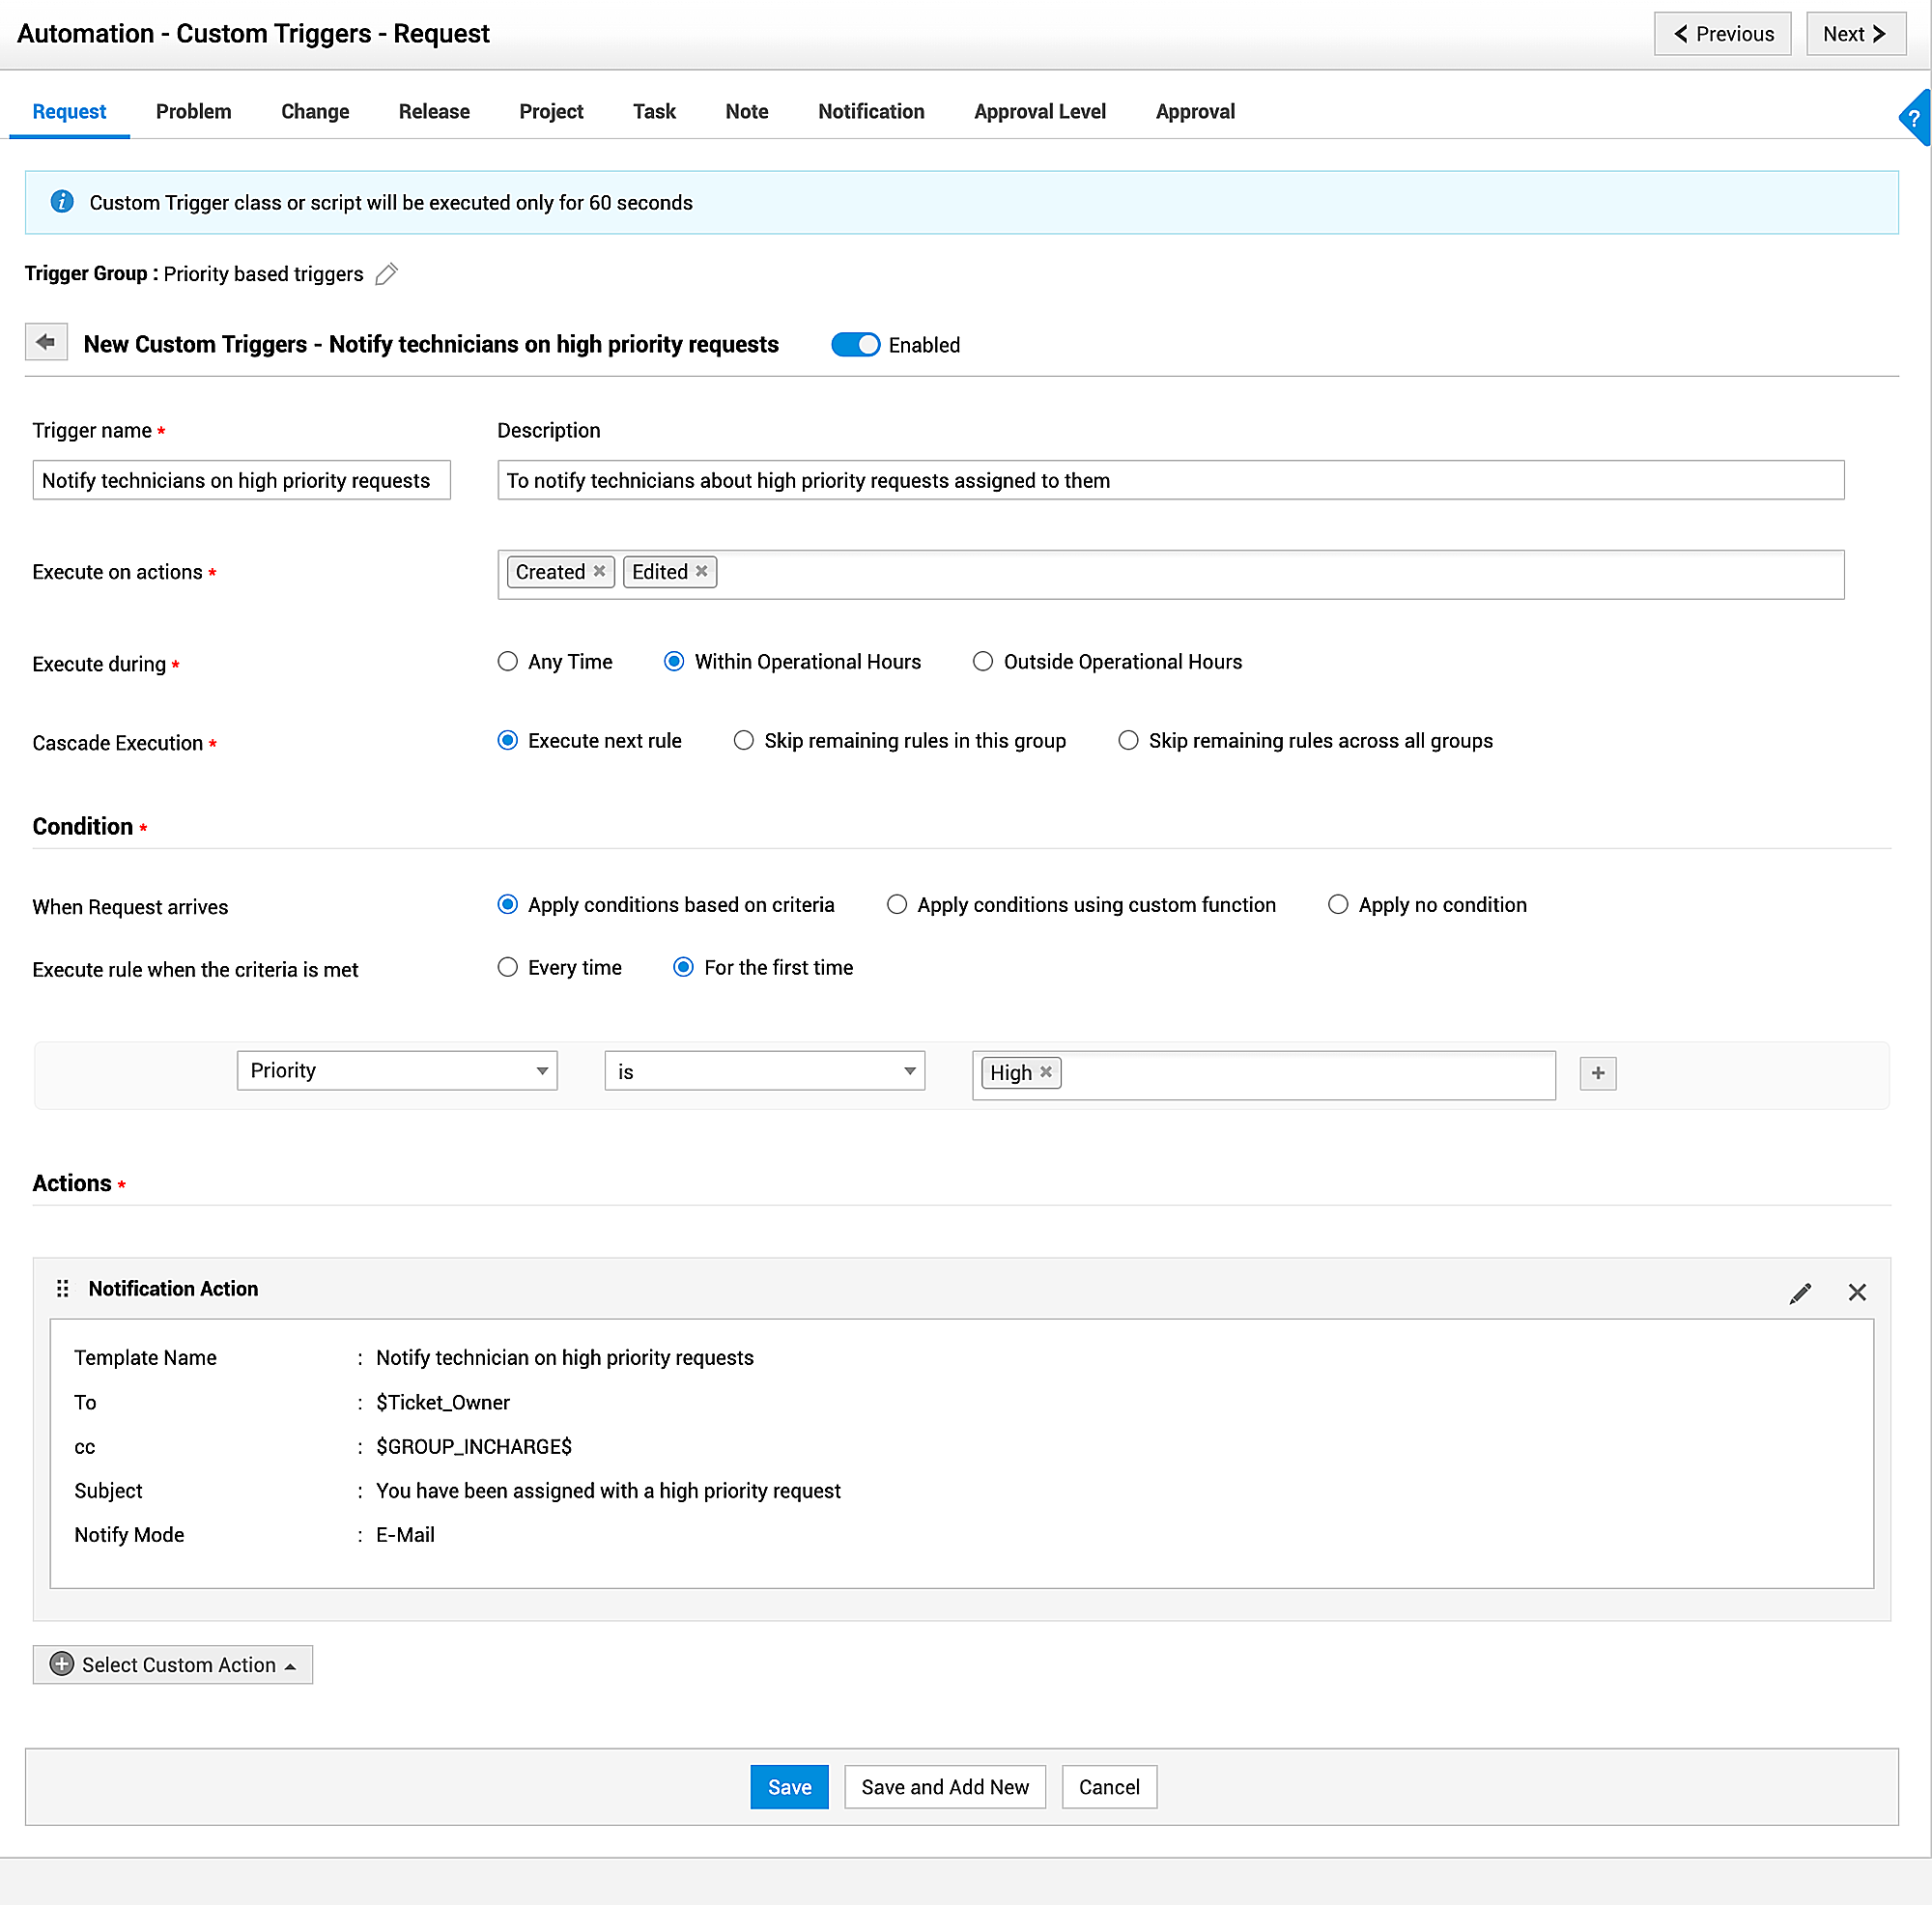
Task: Toggle the Enabled switch off
Action: (x=855, y=345)
